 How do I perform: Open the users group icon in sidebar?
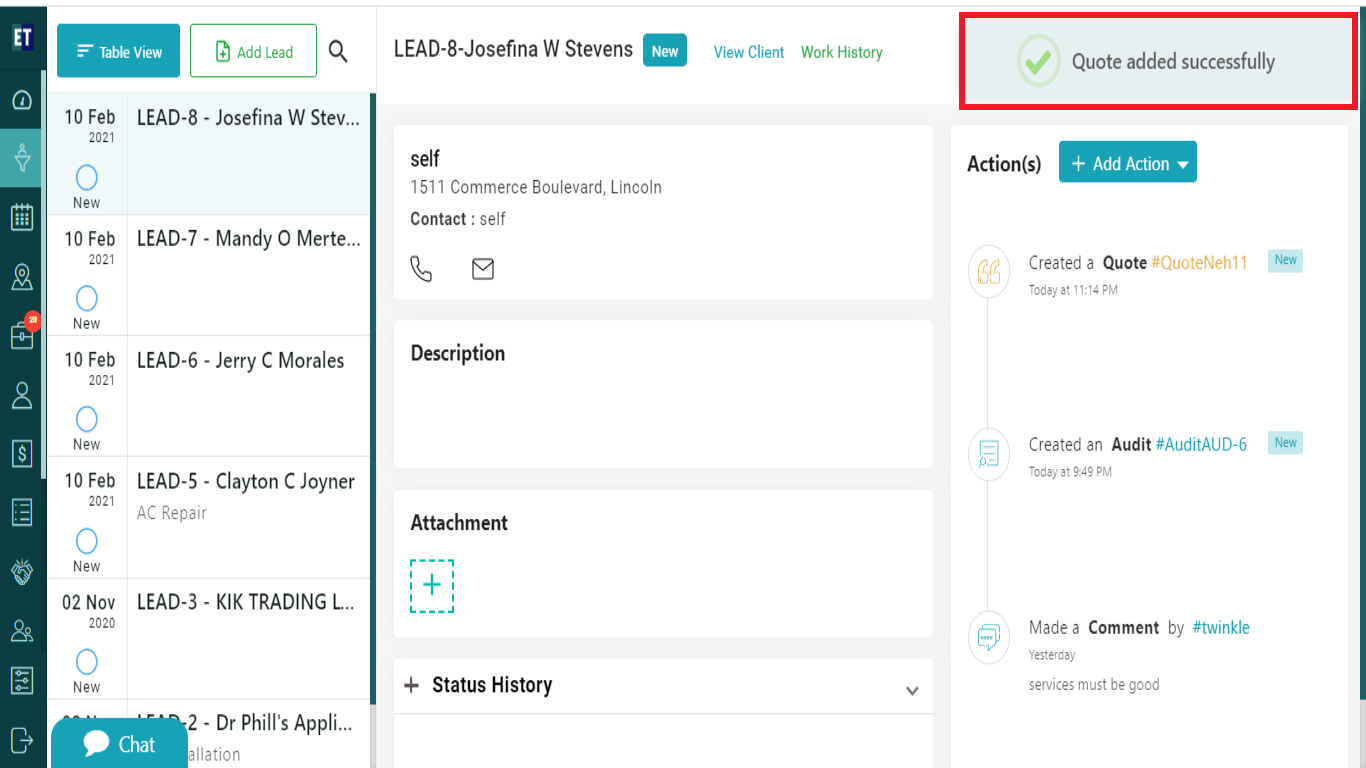tap(22, 630)
